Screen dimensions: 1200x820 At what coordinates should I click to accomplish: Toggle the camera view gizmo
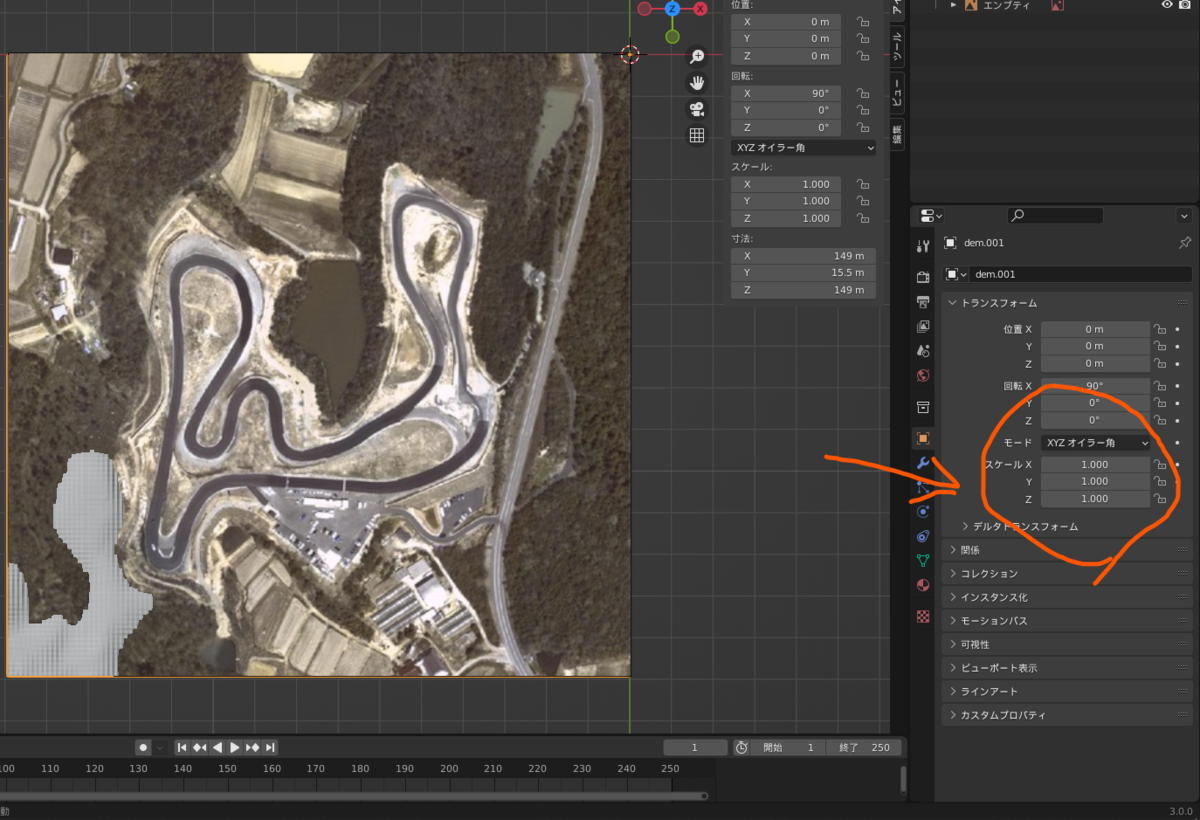[697, 109]
